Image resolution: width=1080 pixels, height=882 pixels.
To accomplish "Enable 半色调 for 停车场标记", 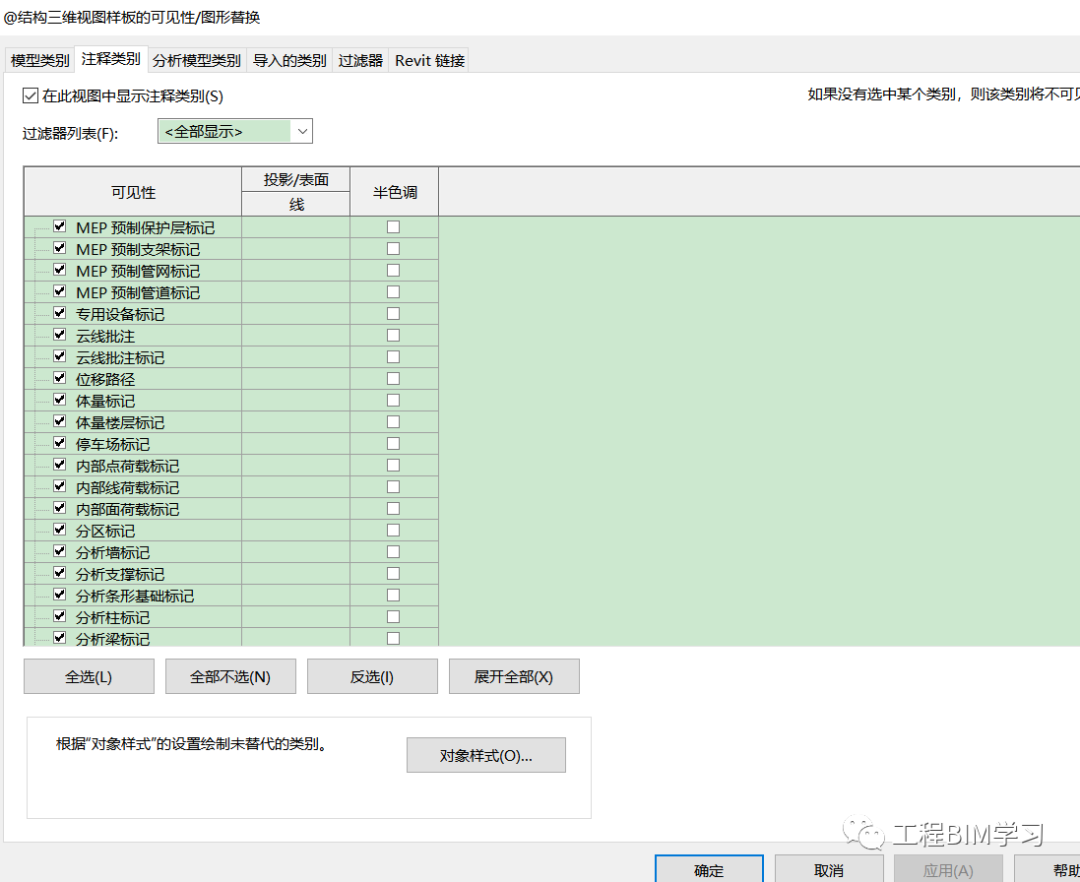I will pyautogui.click(x=393, y=443).
